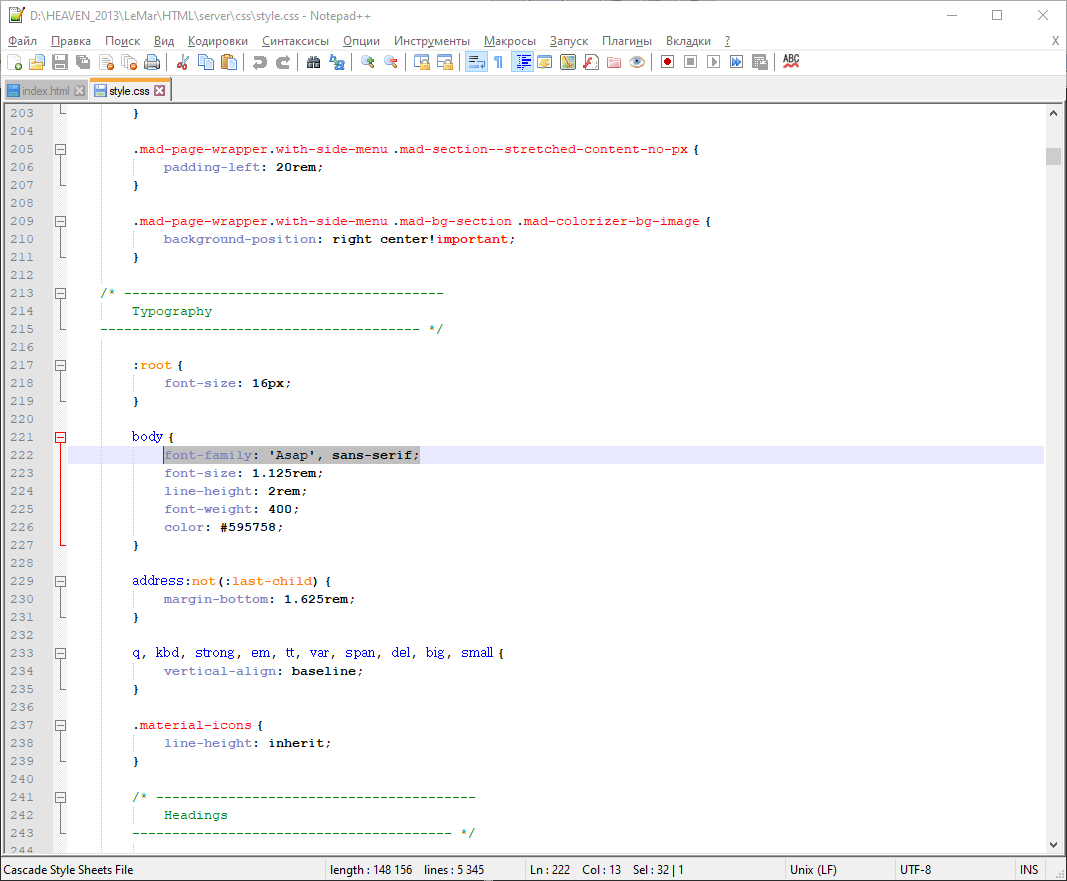Close the style.css tab
The width and height of the screenshot is (1067, 881).
[x=159, y=91]
